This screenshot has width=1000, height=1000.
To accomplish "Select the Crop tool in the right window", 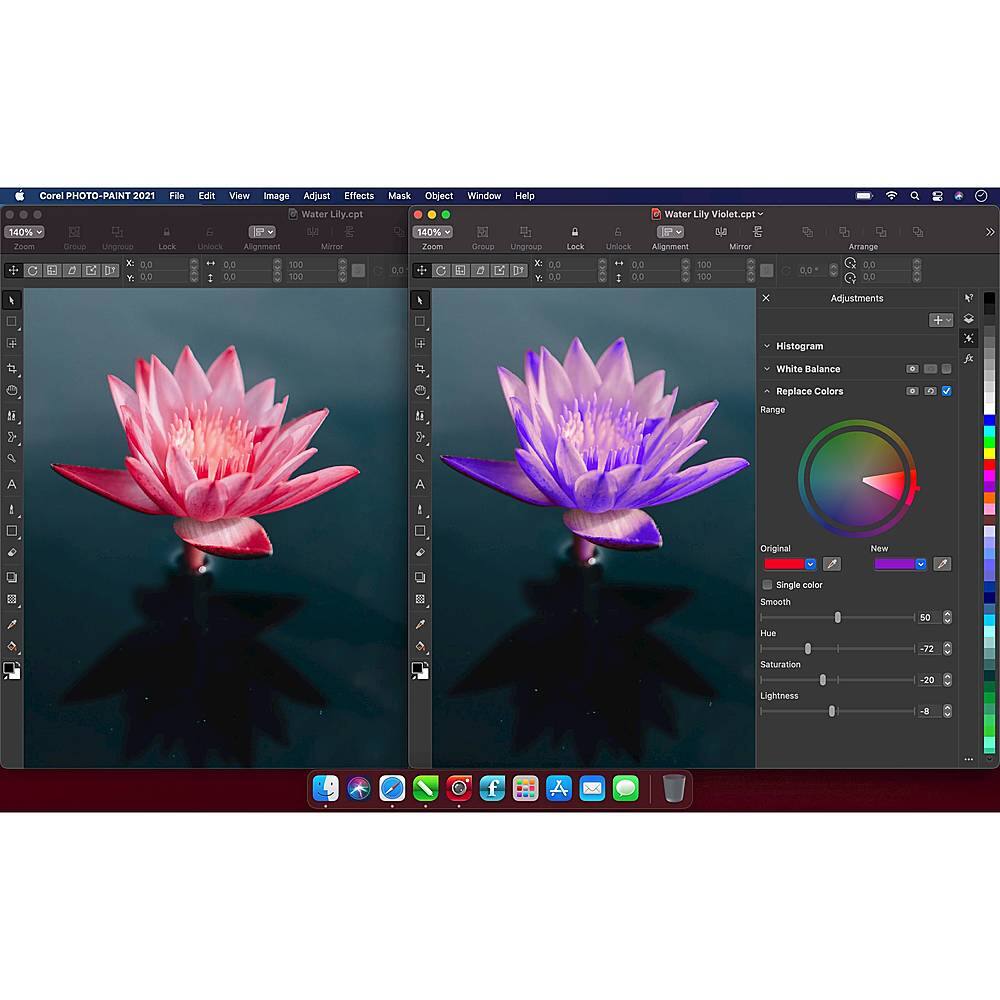I will point(421,369).
